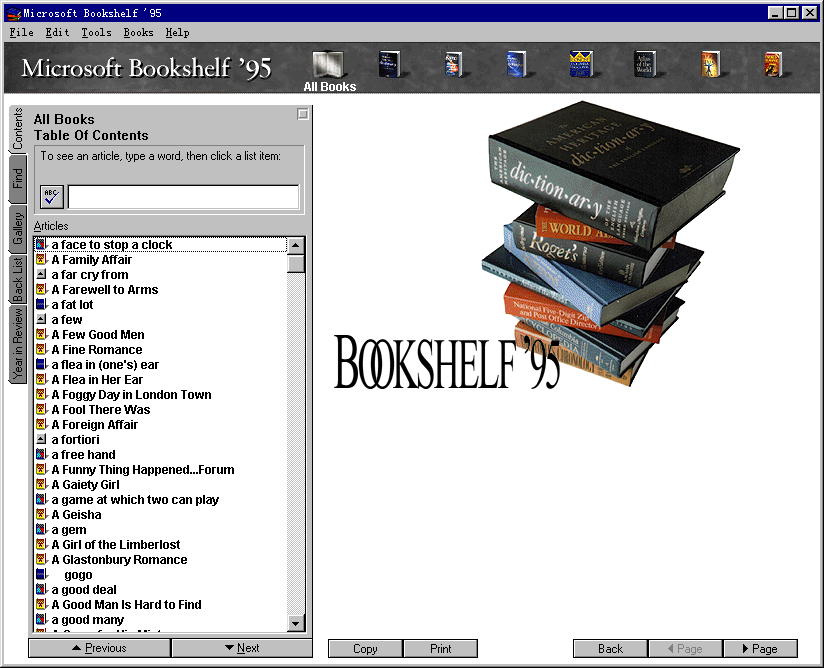Click the Copy button
This screenshot has width=824, height=668.
click(x=365, y=649)
